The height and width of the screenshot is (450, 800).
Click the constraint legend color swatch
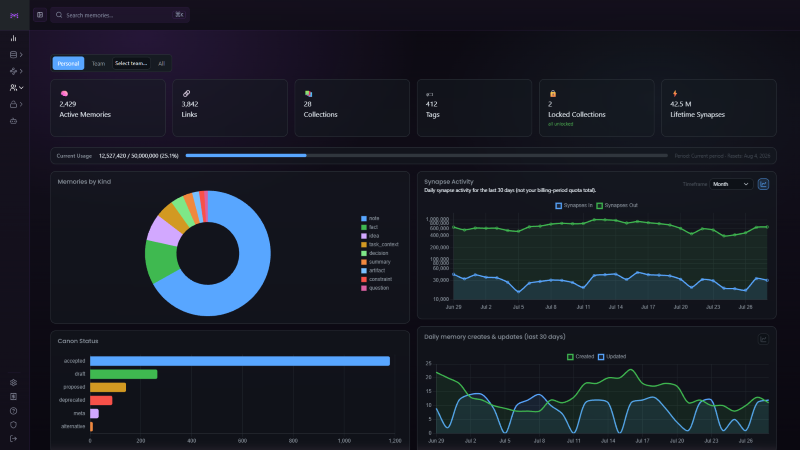(364, 279)
